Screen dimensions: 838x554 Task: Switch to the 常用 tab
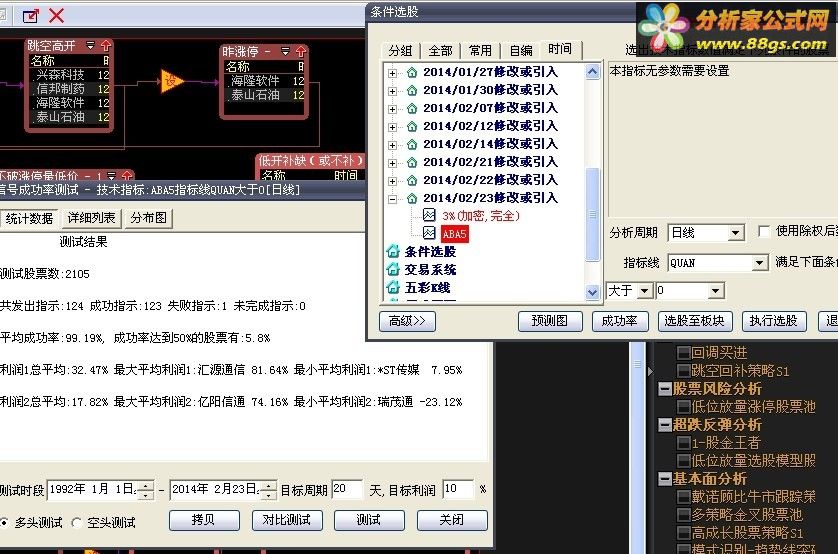point(480,51)
